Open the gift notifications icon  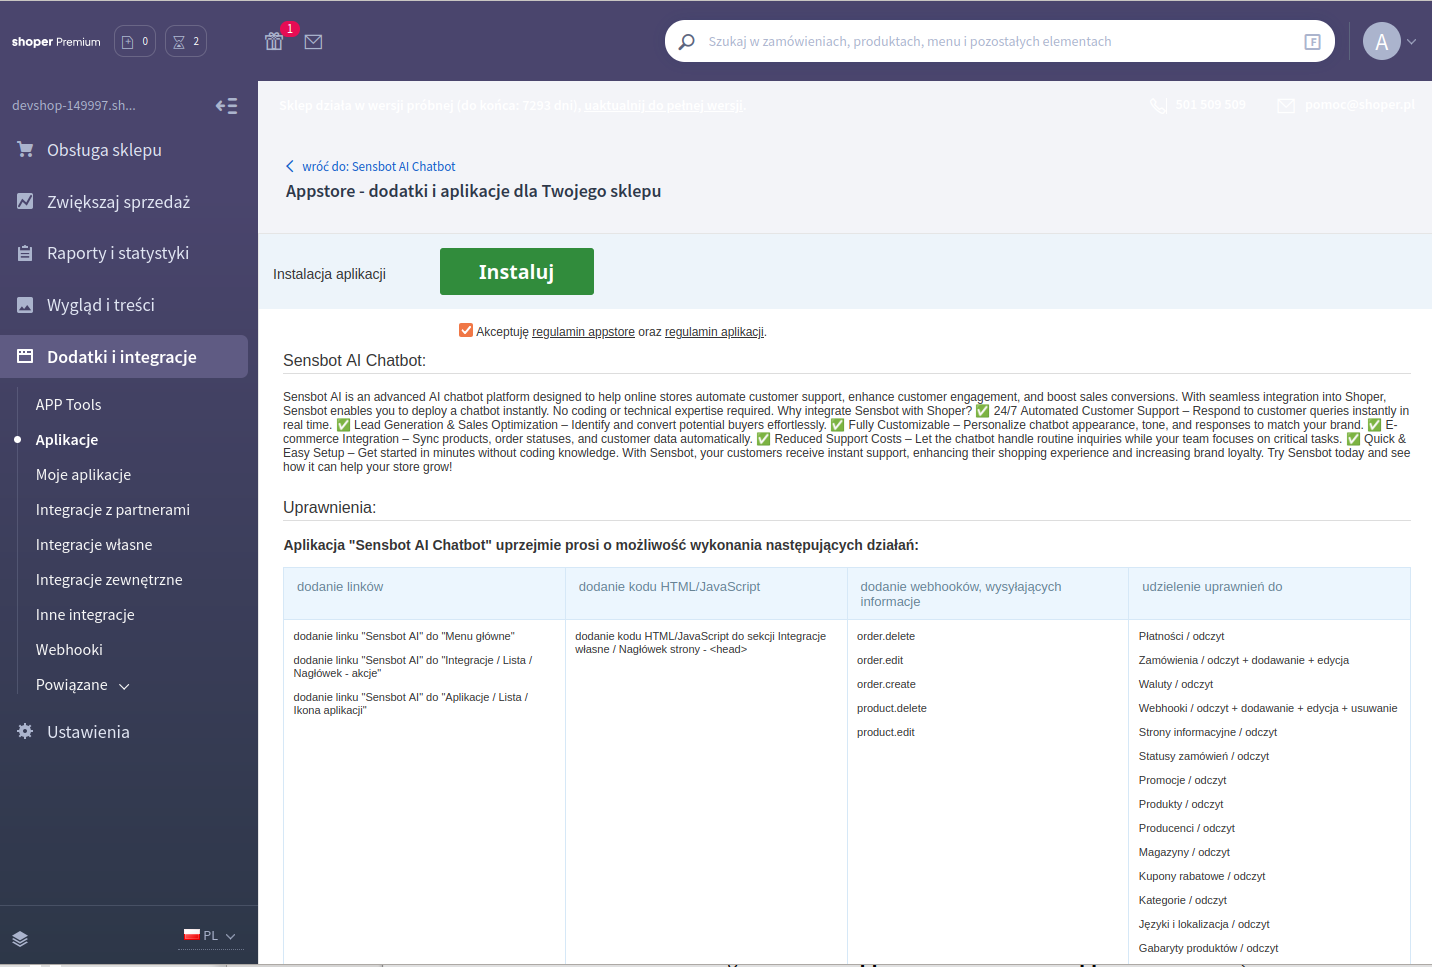(x=274, y=41)
